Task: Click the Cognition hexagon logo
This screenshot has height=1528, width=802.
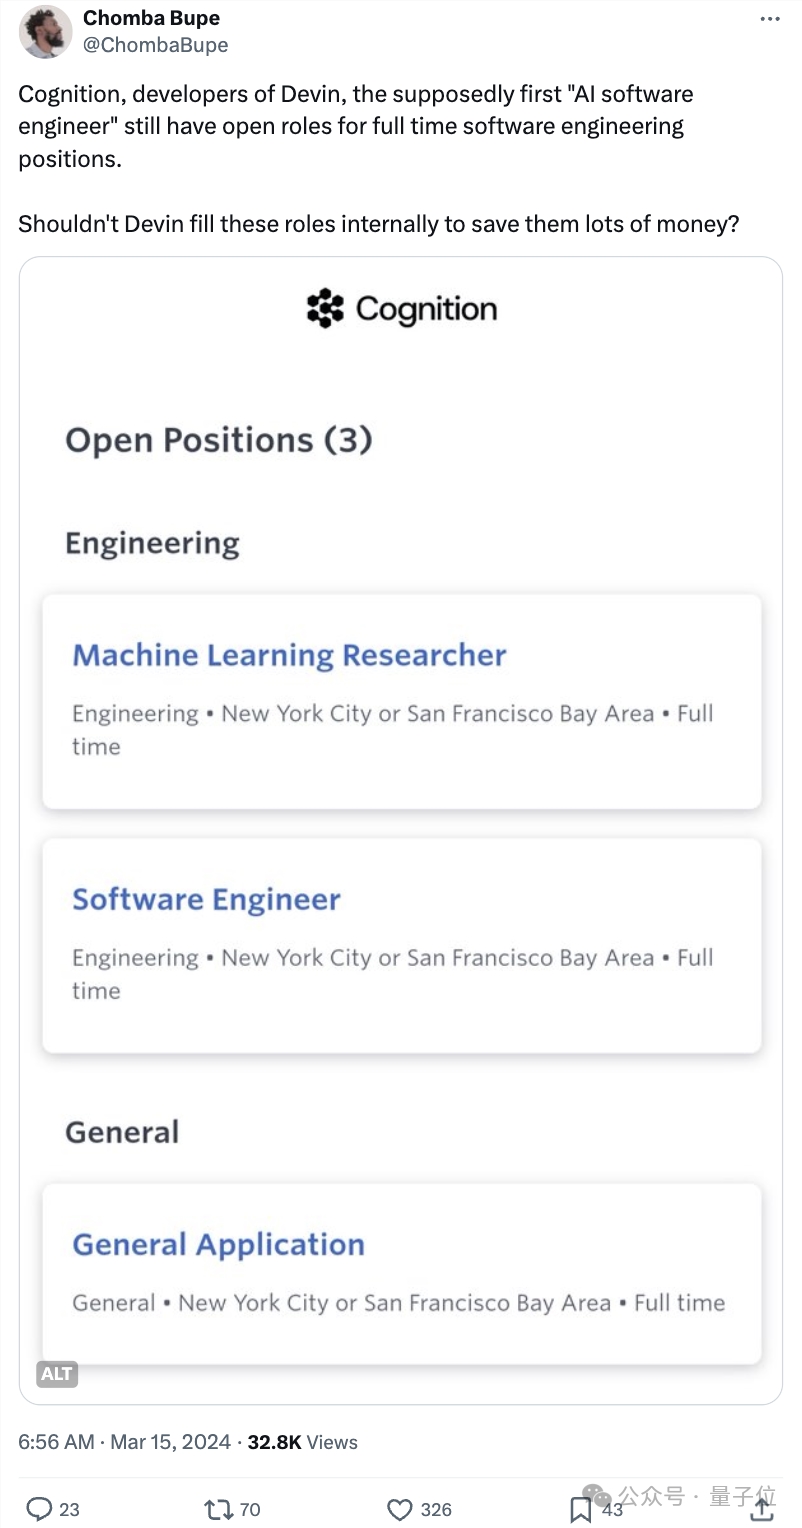Action: [325, 309]
